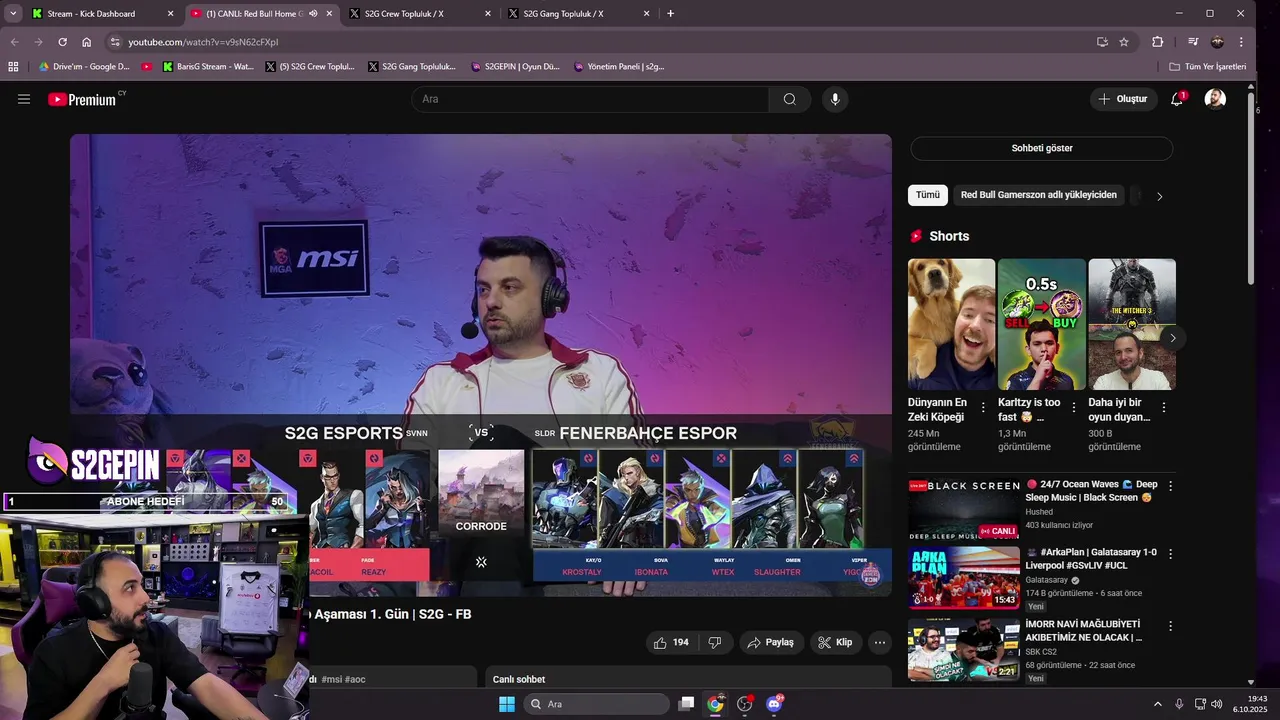Open Chrome extensions puzzle icon
Image resolution: width=1280 pixels, height=720 pixels.
1158,42
